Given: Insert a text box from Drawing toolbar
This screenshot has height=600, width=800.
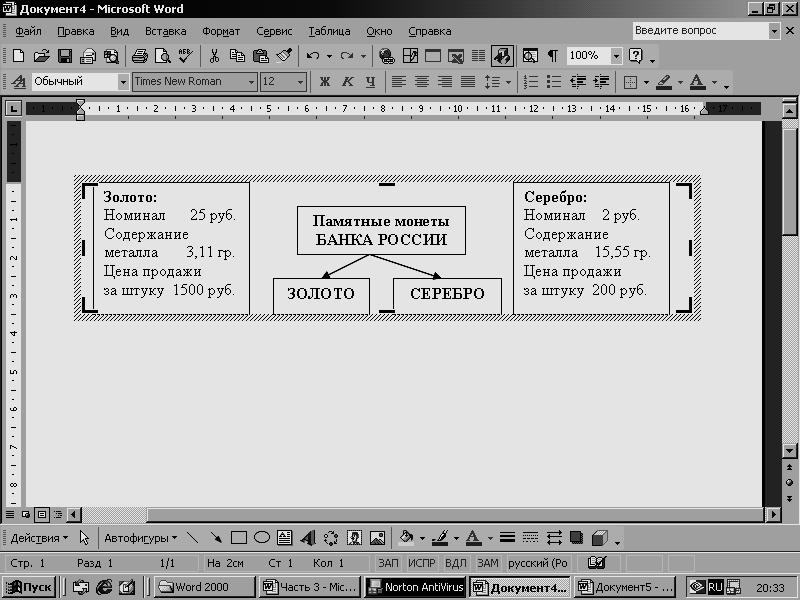Looking at the screenshot, I should [x=285, y=538].
